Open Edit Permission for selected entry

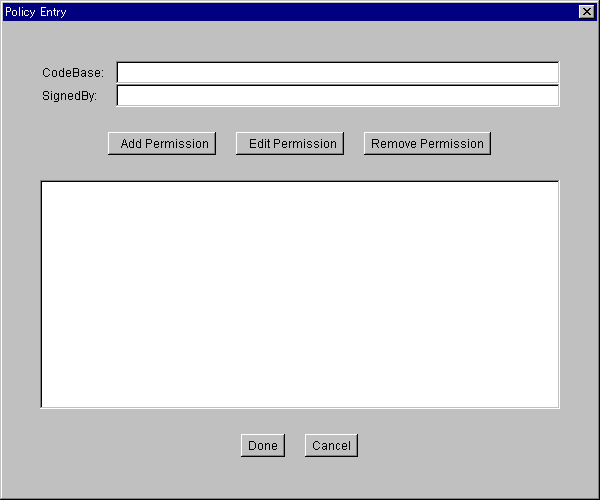[290, 143]
